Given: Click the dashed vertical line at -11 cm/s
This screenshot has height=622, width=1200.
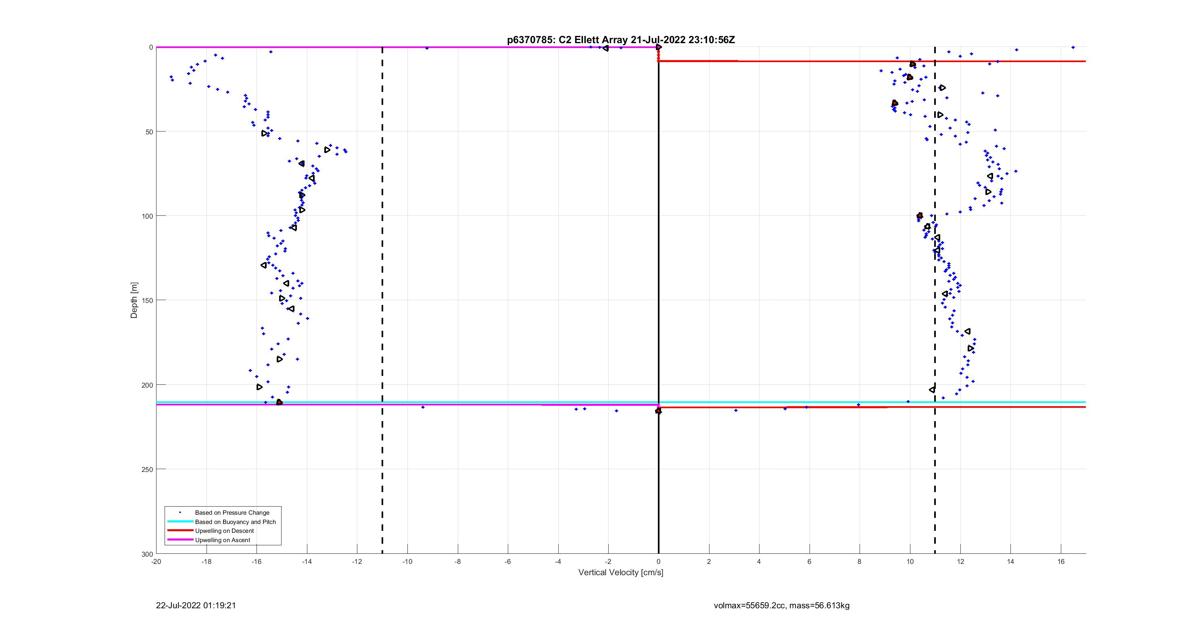Looking at the screenshot, I should [383, 300].
